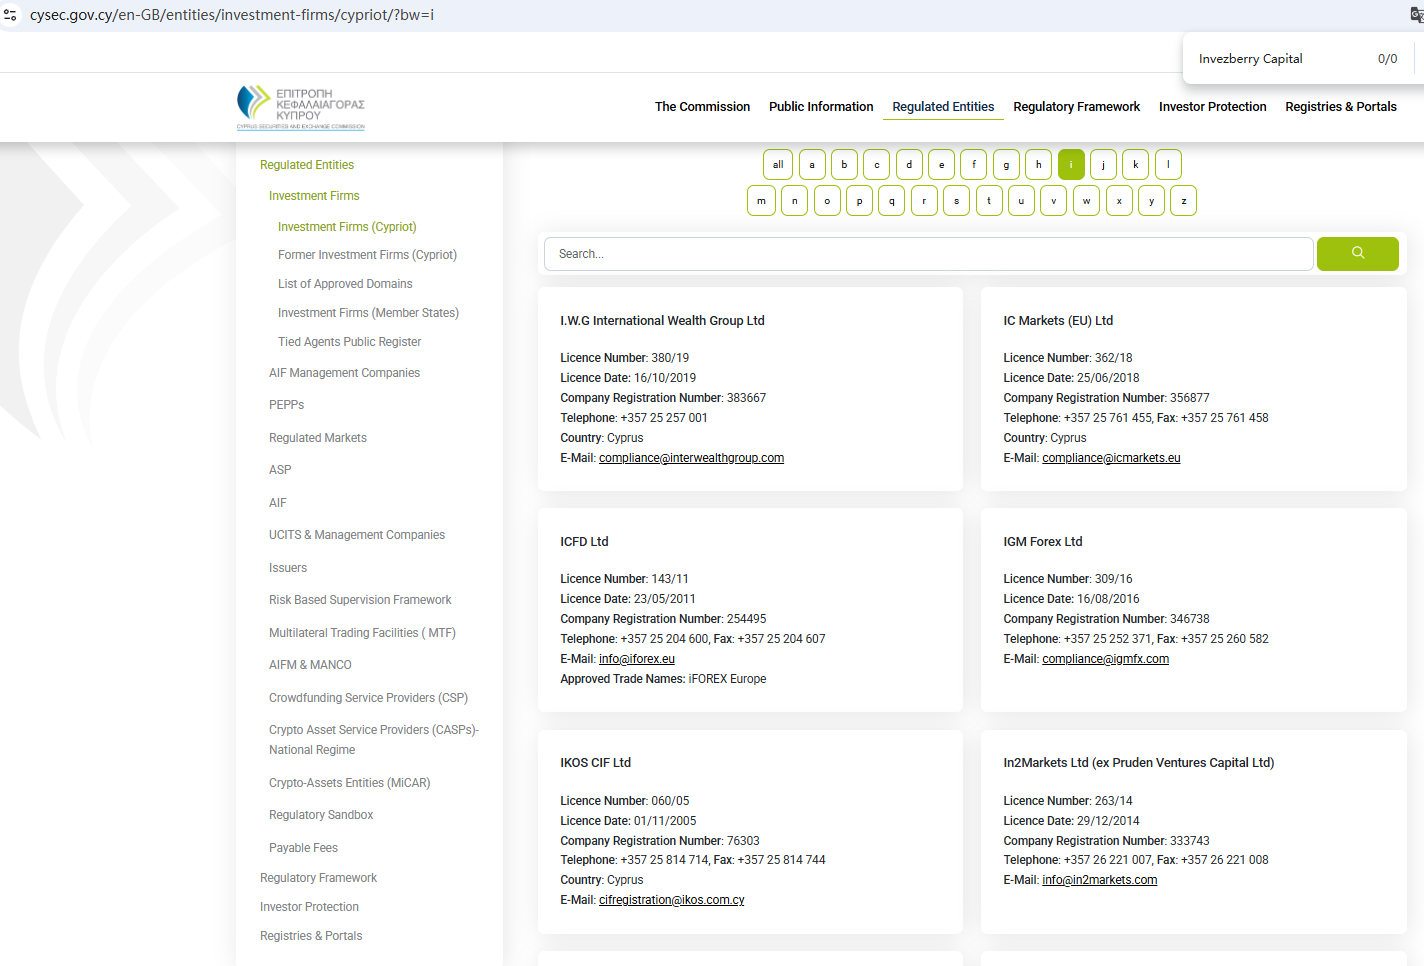Open the Regulated Entities menu

coord(942,107)
